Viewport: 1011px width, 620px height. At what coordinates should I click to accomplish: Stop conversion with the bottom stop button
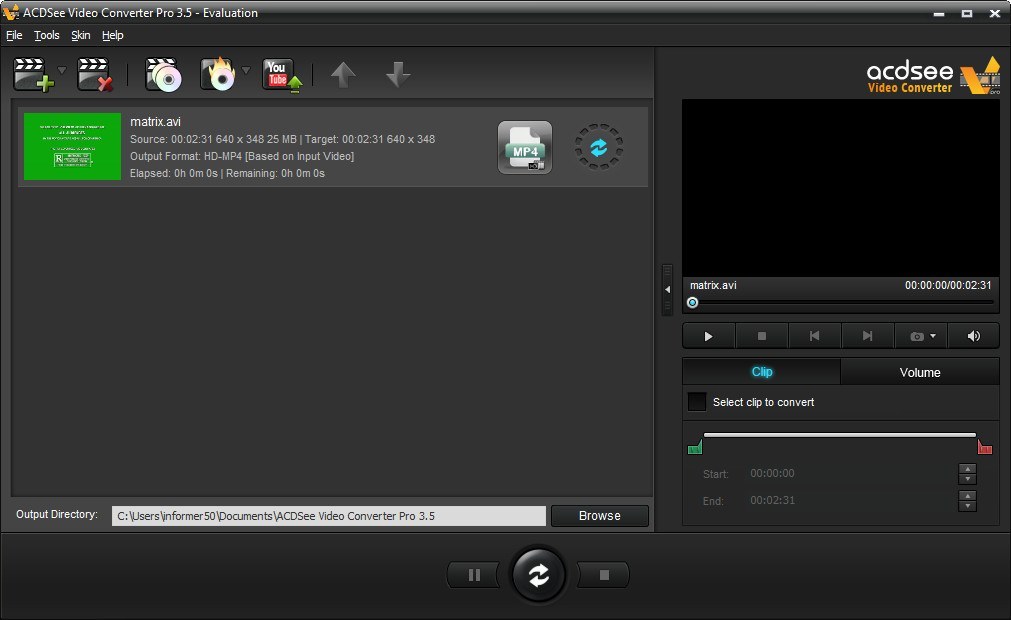[x=604, y=575]
